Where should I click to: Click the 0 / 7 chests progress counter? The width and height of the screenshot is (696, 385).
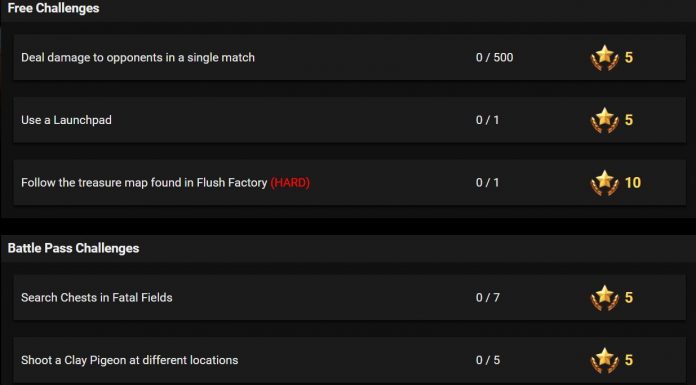(488, 298)
